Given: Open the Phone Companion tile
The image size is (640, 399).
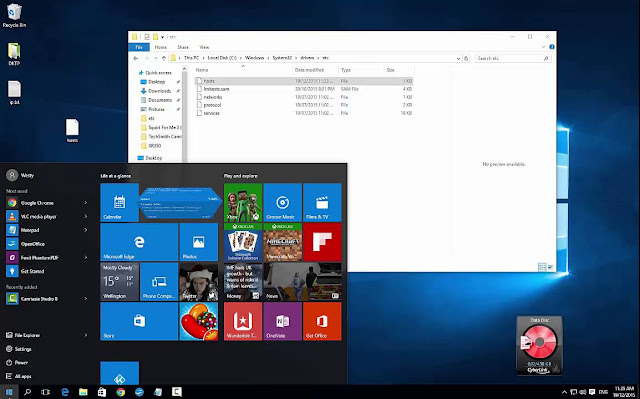Looking at the screenshot, I should (x=159, y=282).
